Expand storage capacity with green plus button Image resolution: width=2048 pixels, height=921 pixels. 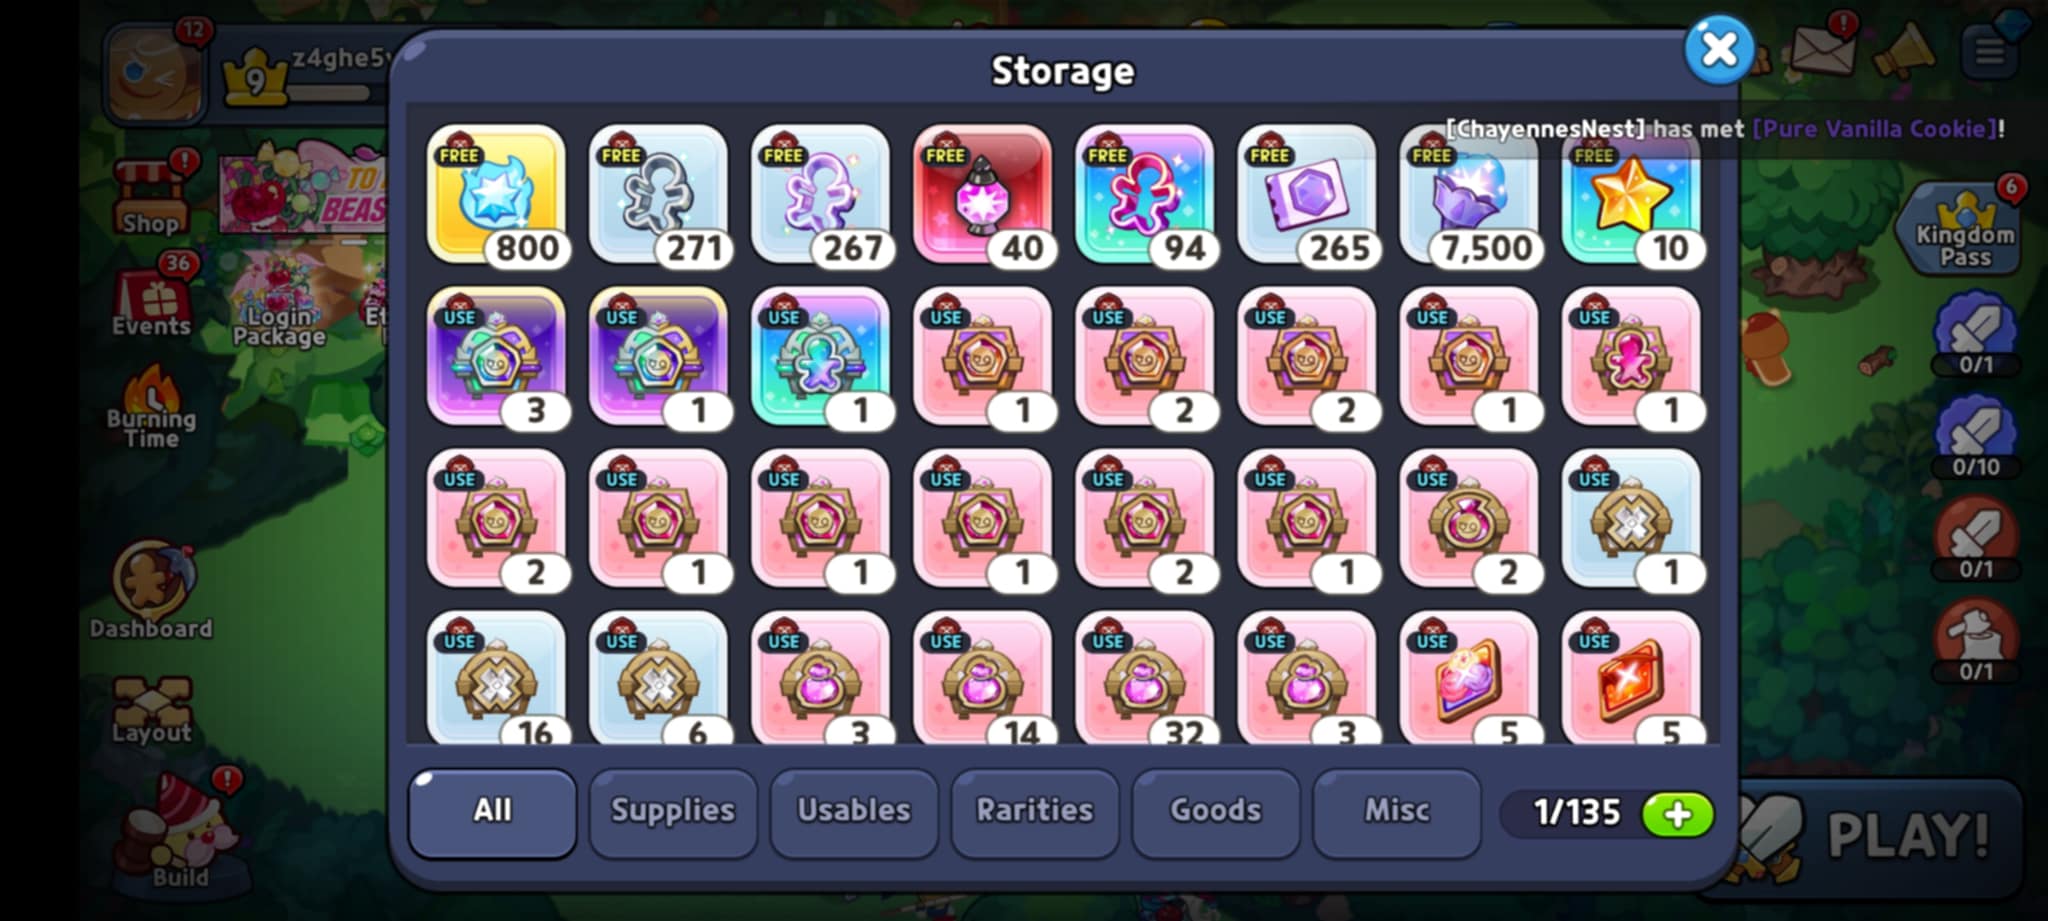[1677, 814]
